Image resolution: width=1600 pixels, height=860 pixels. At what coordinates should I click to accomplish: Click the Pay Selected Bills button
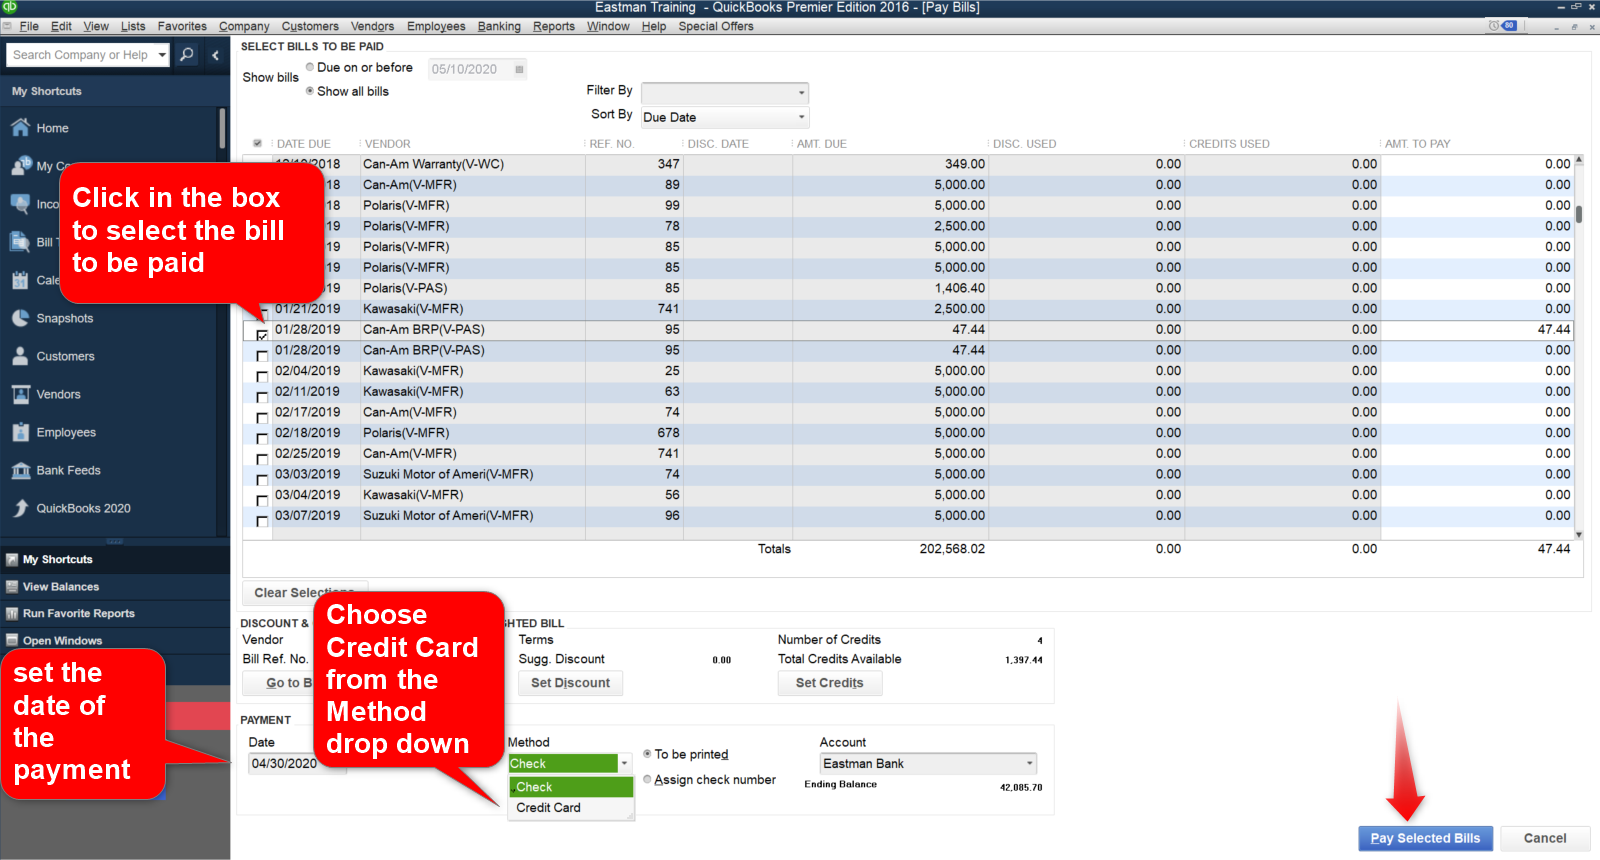[1425, 838]
